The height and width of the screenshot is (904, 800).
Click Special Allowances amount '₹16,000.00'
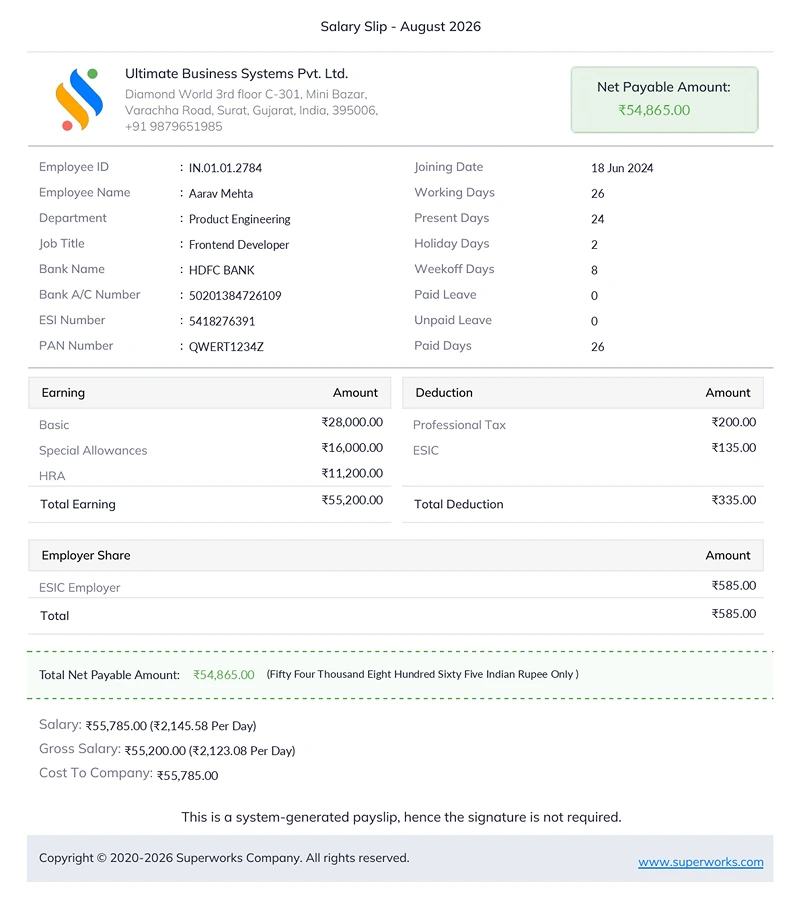(x=352, y=447)
